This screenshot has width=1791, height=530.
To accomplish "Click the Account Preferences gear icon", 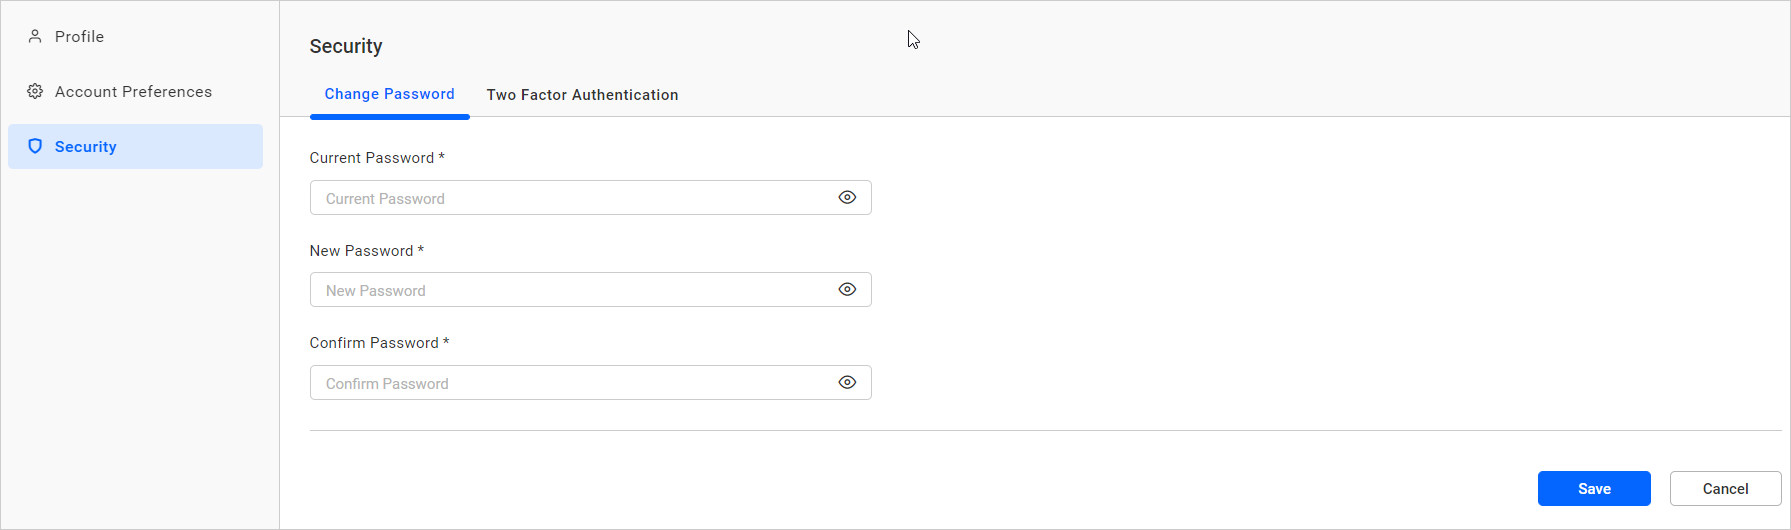I will (x=35, y=92).
